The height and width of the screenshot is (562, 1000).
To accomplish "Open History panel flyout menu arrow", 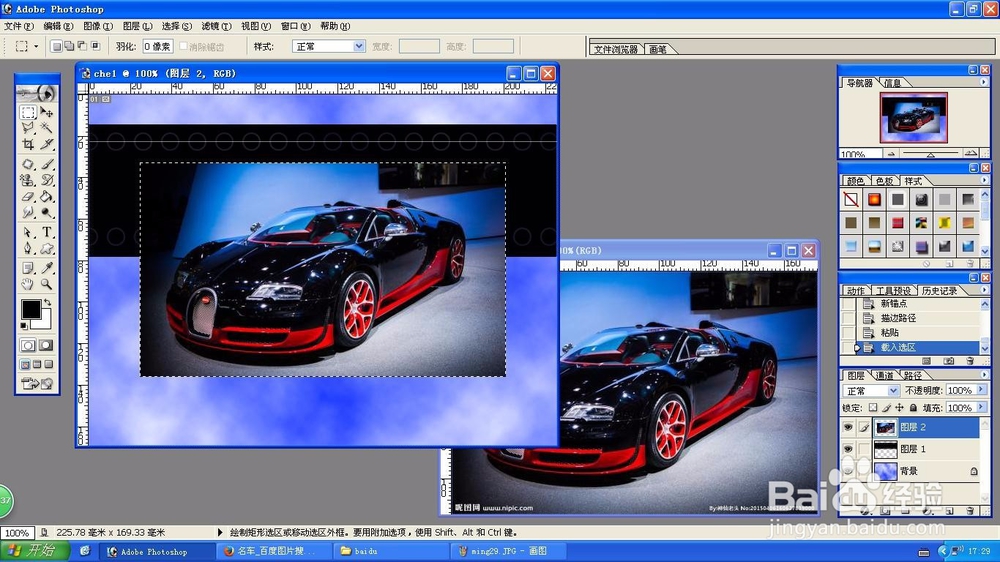I will pos(983,290).
